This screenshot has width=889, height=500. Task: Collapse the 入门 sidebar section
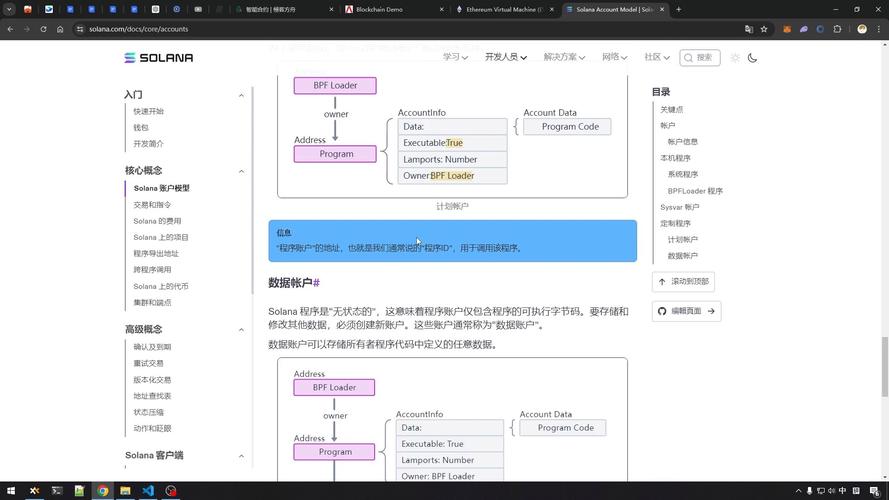[241, 95]
